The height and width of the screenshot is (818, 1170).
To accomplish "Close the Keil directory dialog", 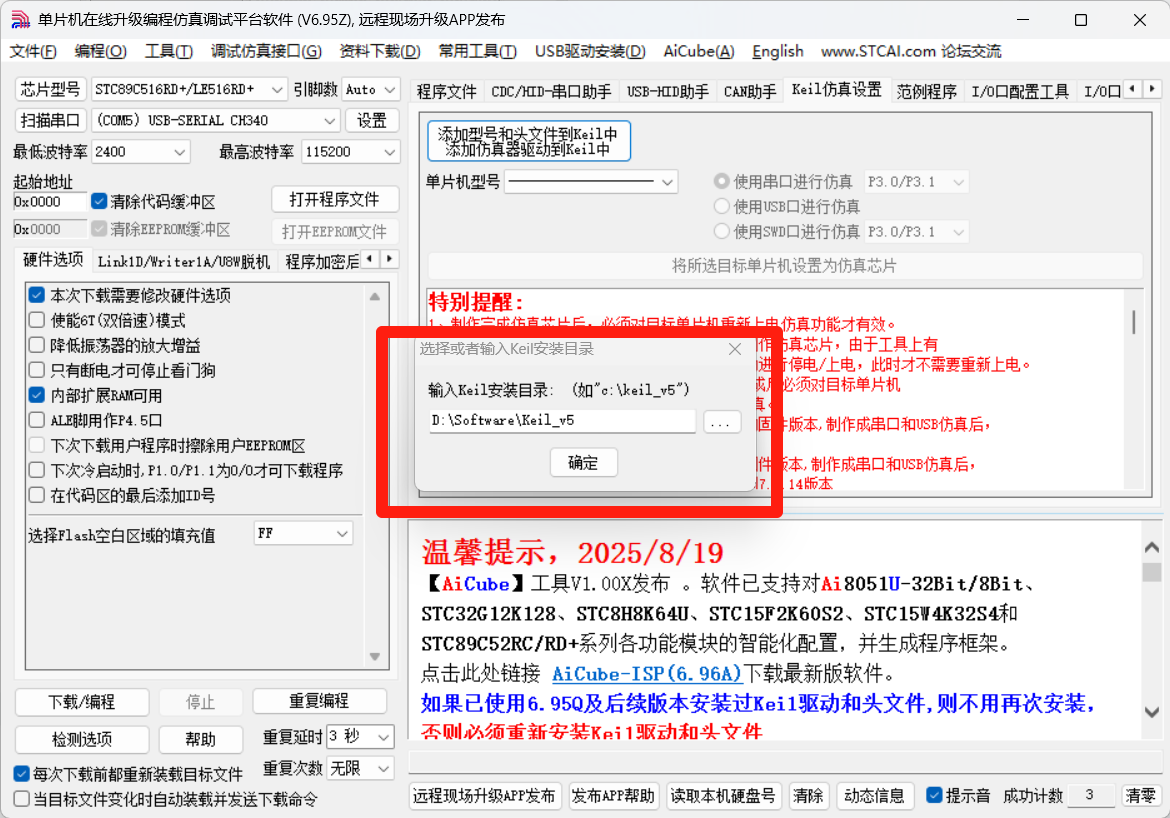I will [x=734, y=349].
